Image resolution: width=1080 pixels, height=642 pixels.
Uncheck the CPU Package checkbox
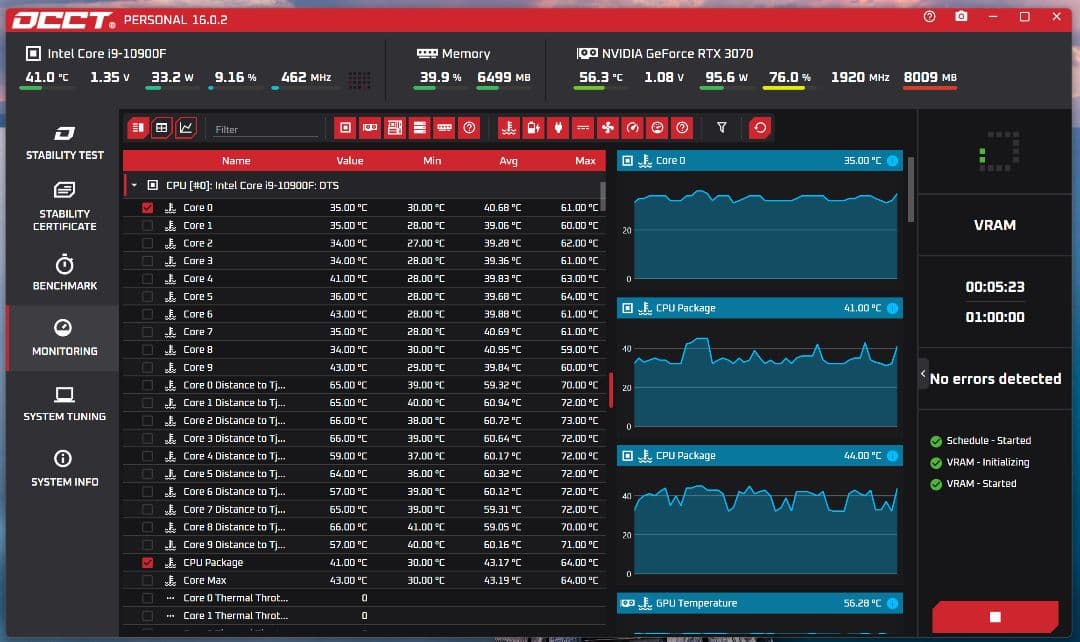pos(148,563)
